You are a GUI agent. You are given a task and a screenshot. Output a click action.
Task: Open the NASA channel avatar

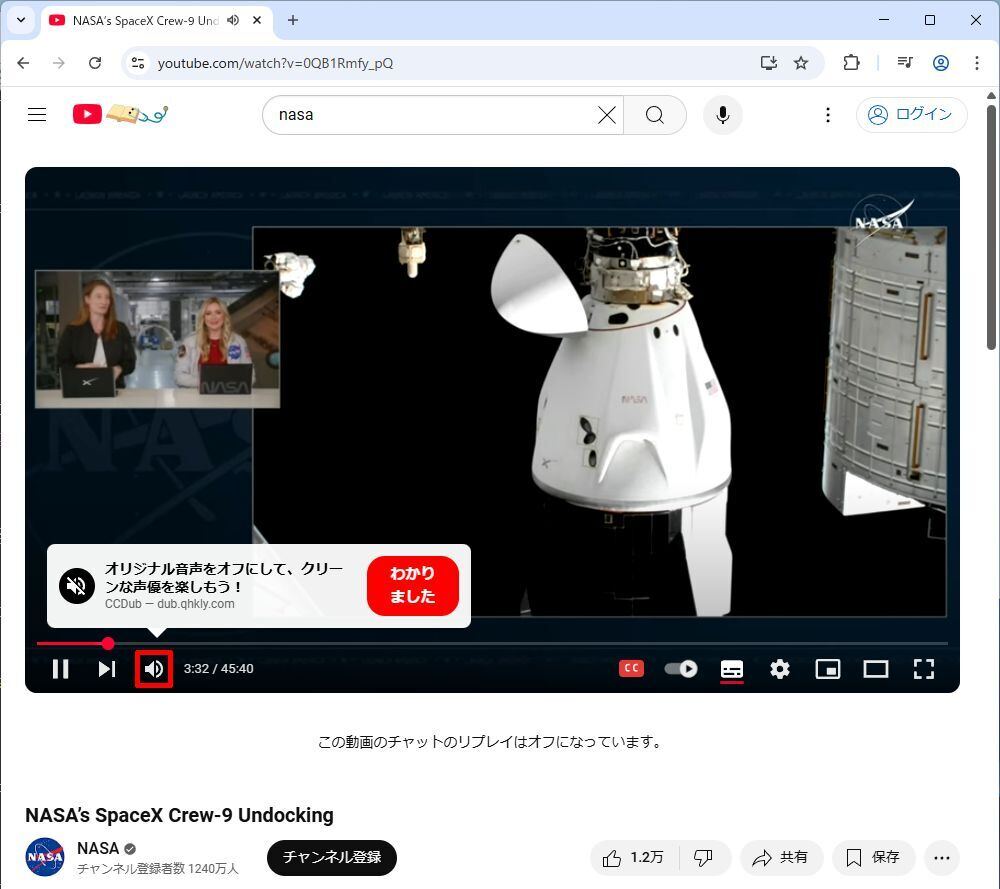click(x=45, y=857)
